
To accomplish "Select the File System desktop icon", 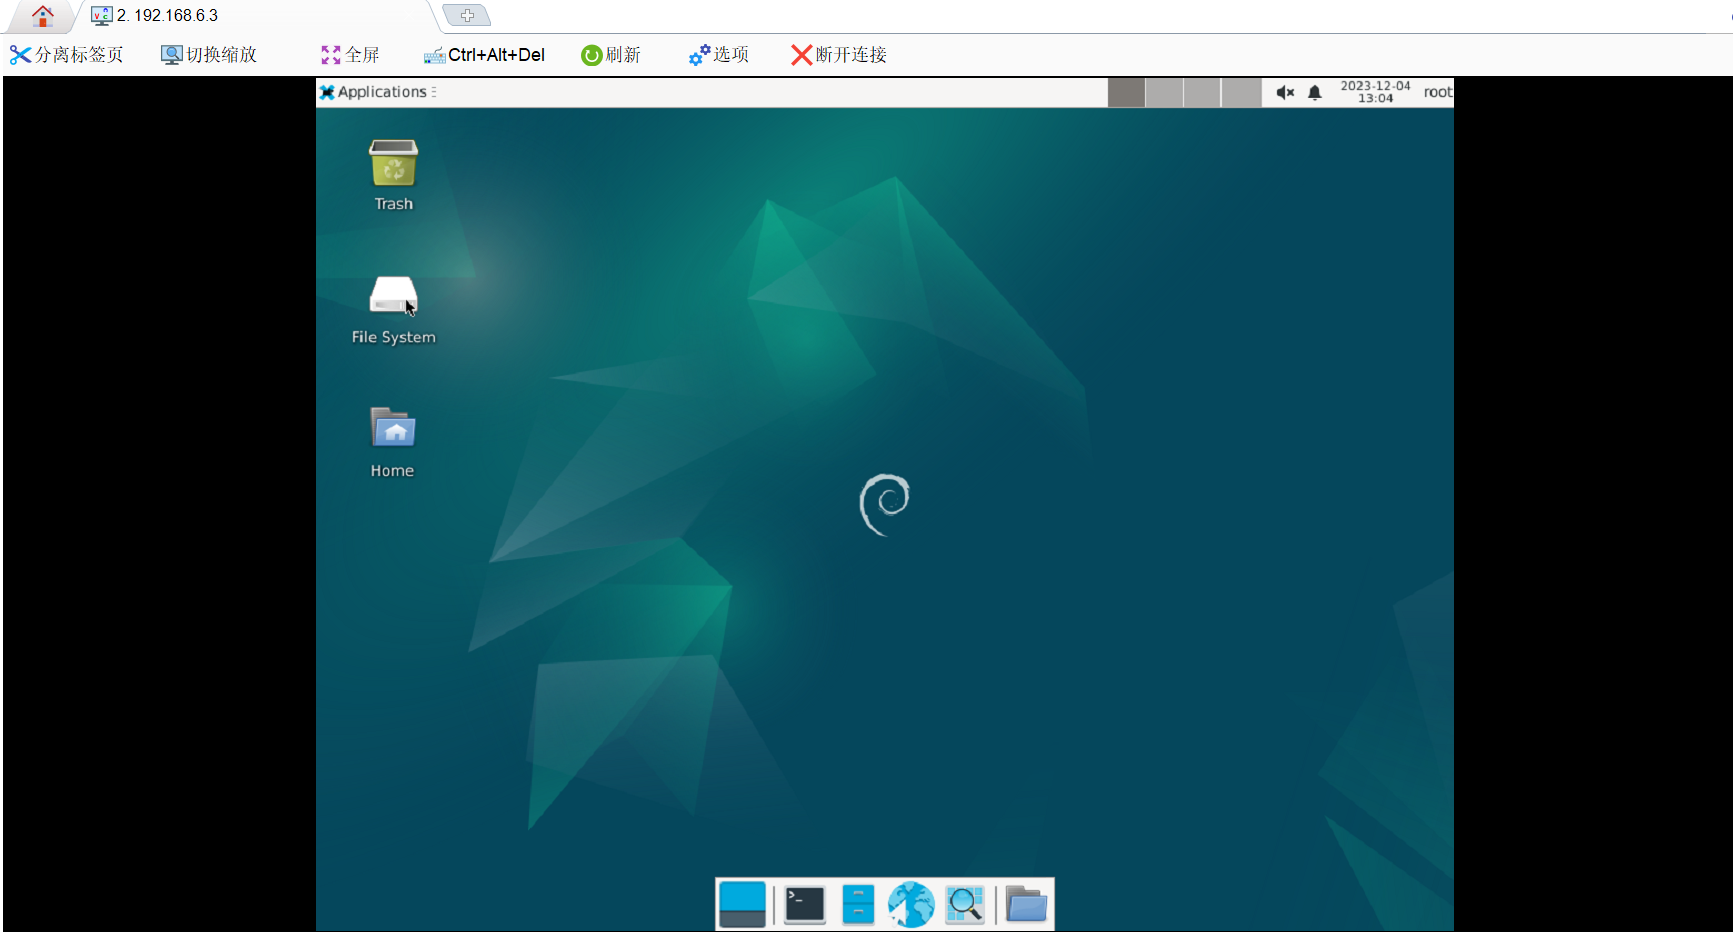I will pyautogui.click(x=393, y=310).
